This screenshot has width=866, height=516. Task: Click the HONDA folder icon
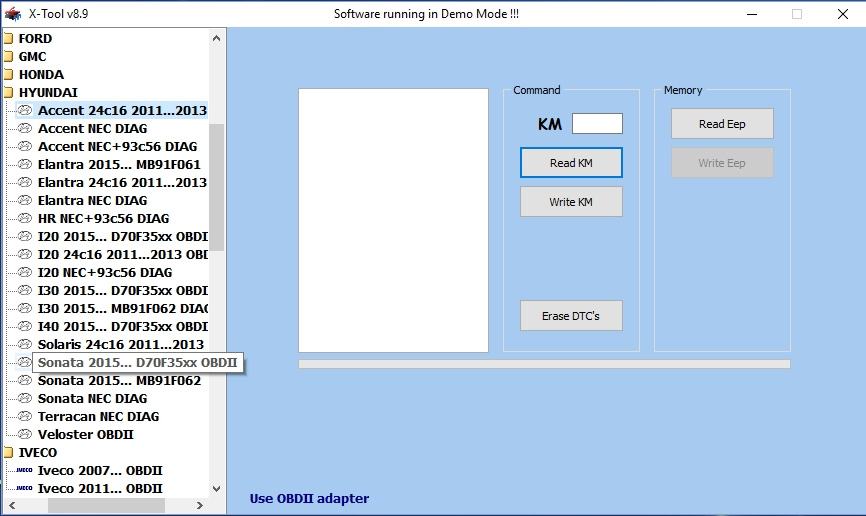tap(8, 75)
